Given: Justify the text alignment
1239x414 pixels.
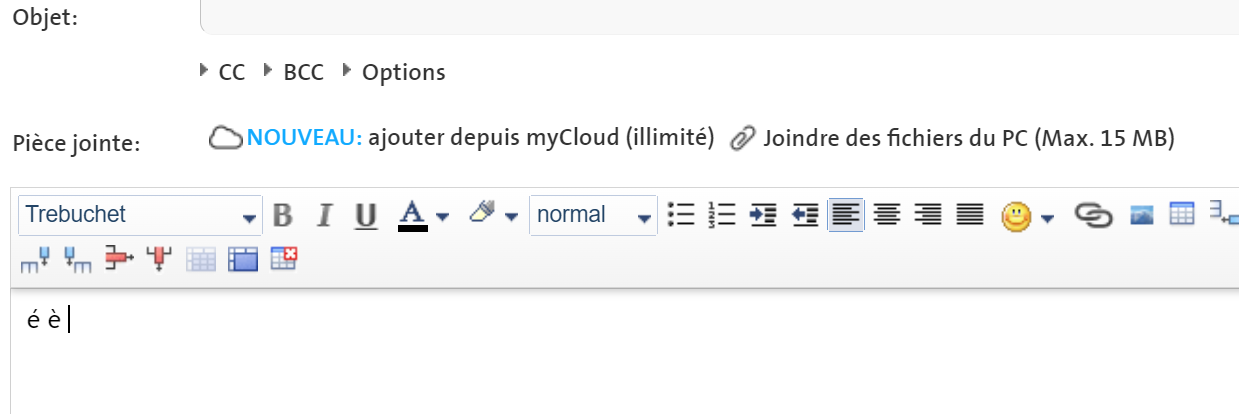Looking at the screenshot, I should click(969, 215).
